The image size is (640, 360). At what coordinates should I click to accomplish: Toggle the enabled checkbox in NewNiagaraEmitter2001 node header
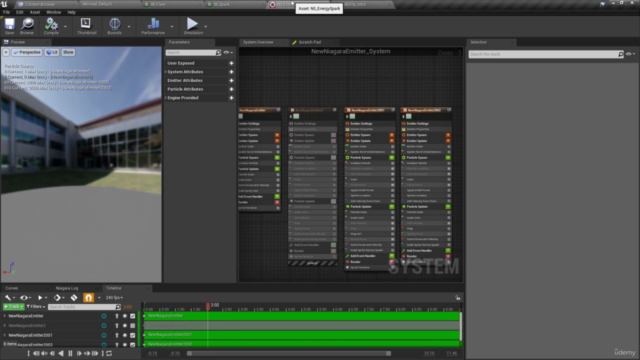click(353, 116)
